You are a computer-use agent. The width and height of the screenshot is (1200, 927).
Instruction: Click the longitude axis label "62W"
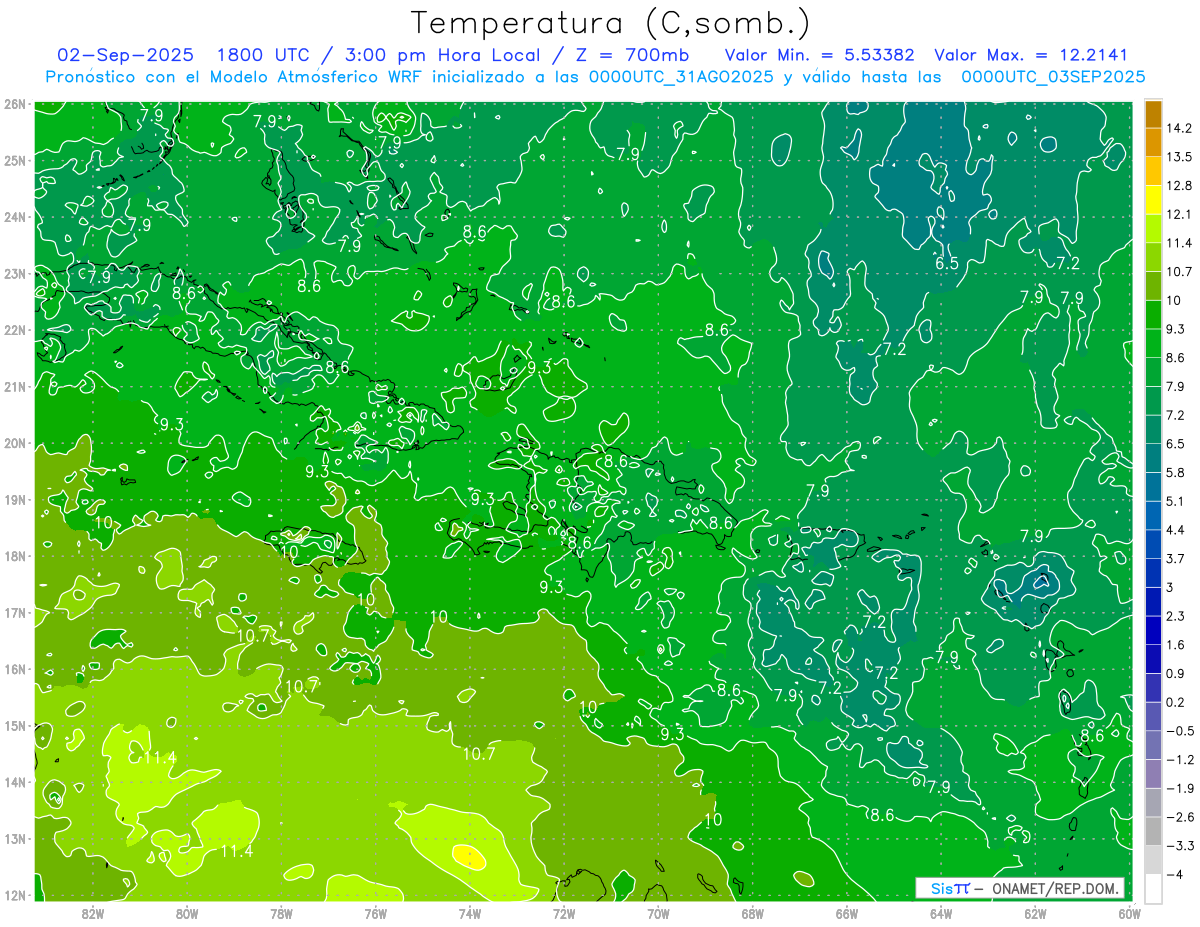tap(1035, 913)
